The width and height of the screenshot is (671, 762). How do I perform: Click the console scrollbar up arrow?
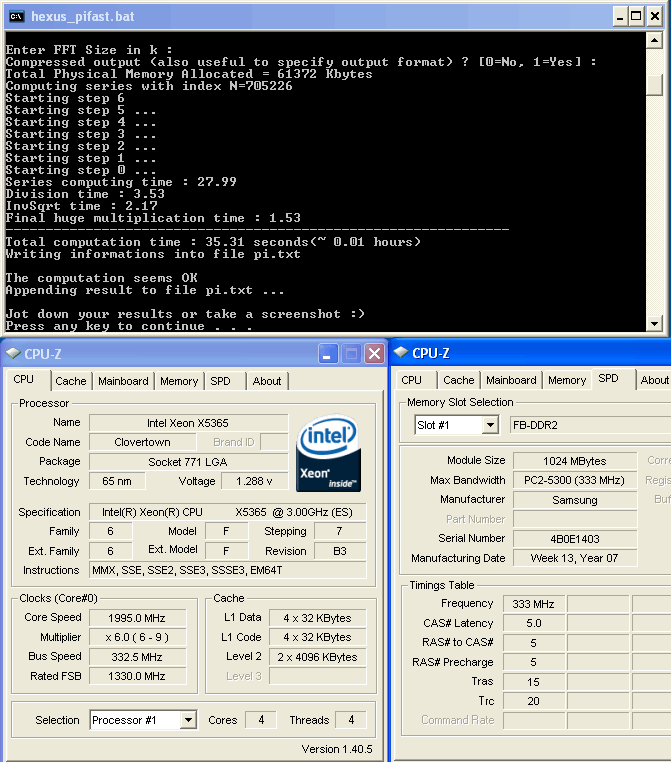654,40
